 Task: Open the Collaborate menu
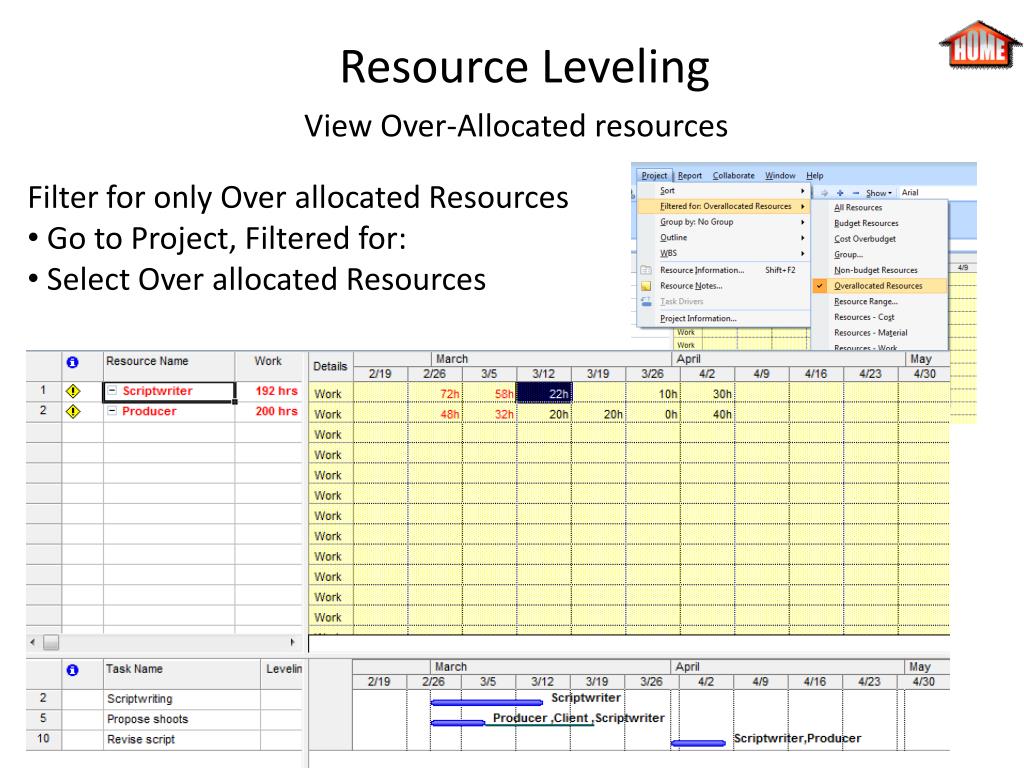[x=733, y=175]
